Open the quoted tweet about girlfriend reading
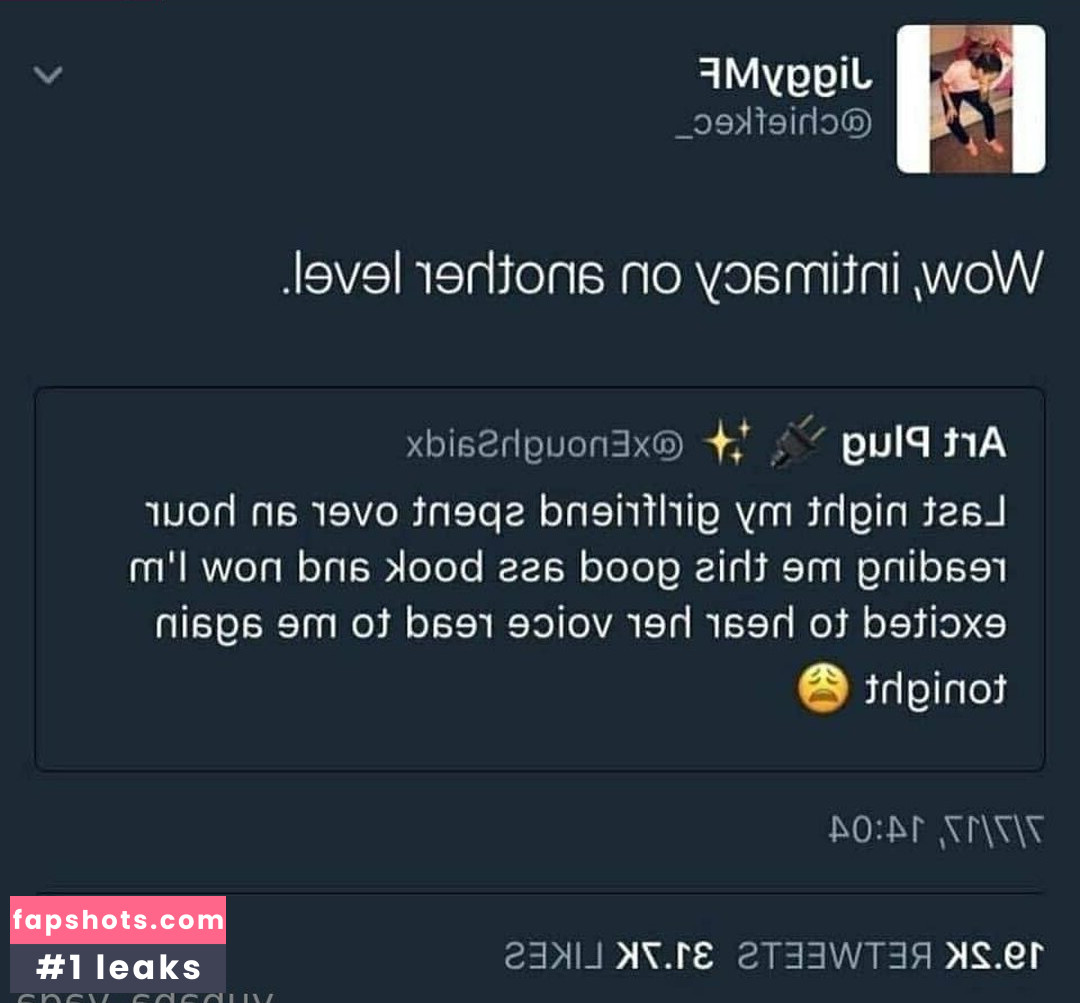1080x1003 pixels. point(540,579)
